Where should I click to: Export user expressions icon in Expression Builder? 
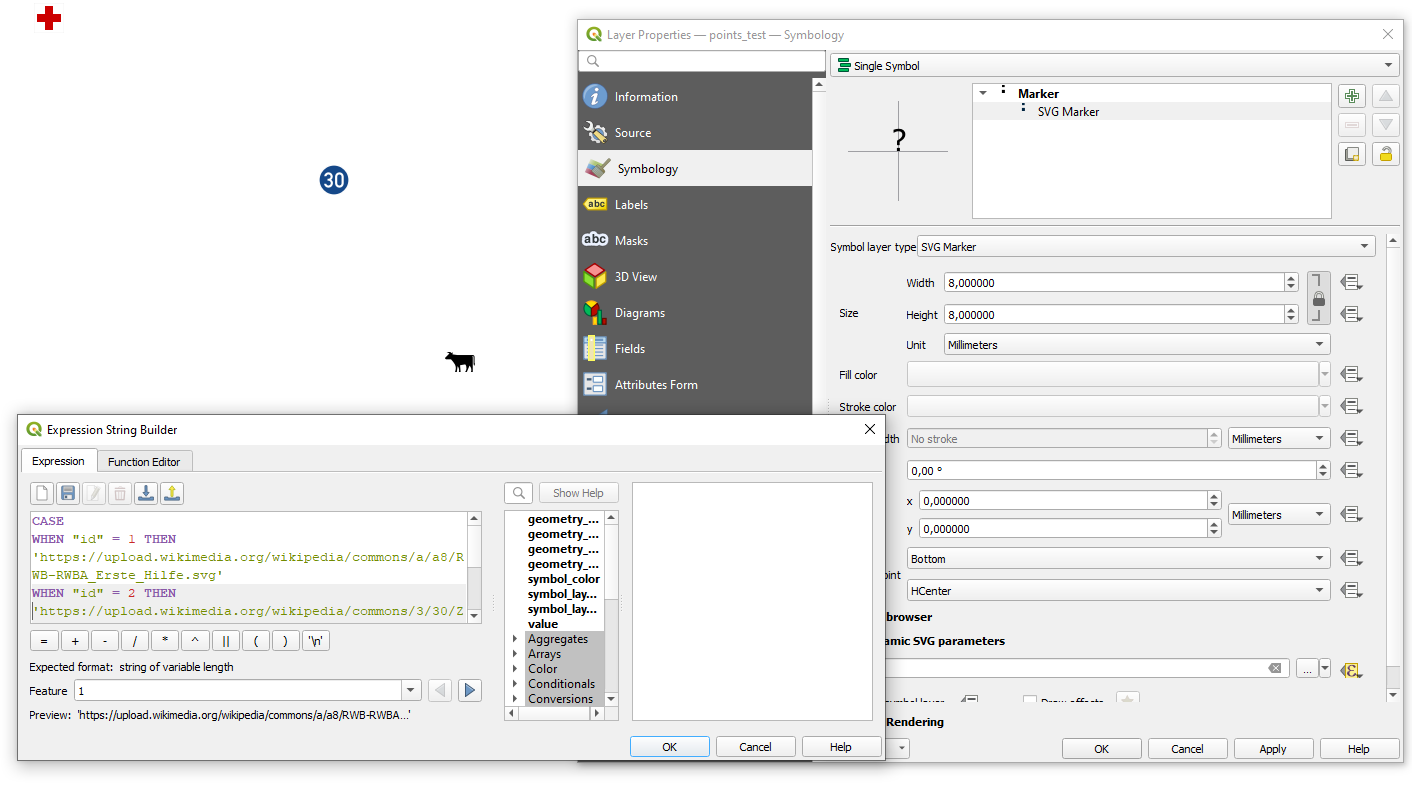[172, 493]
